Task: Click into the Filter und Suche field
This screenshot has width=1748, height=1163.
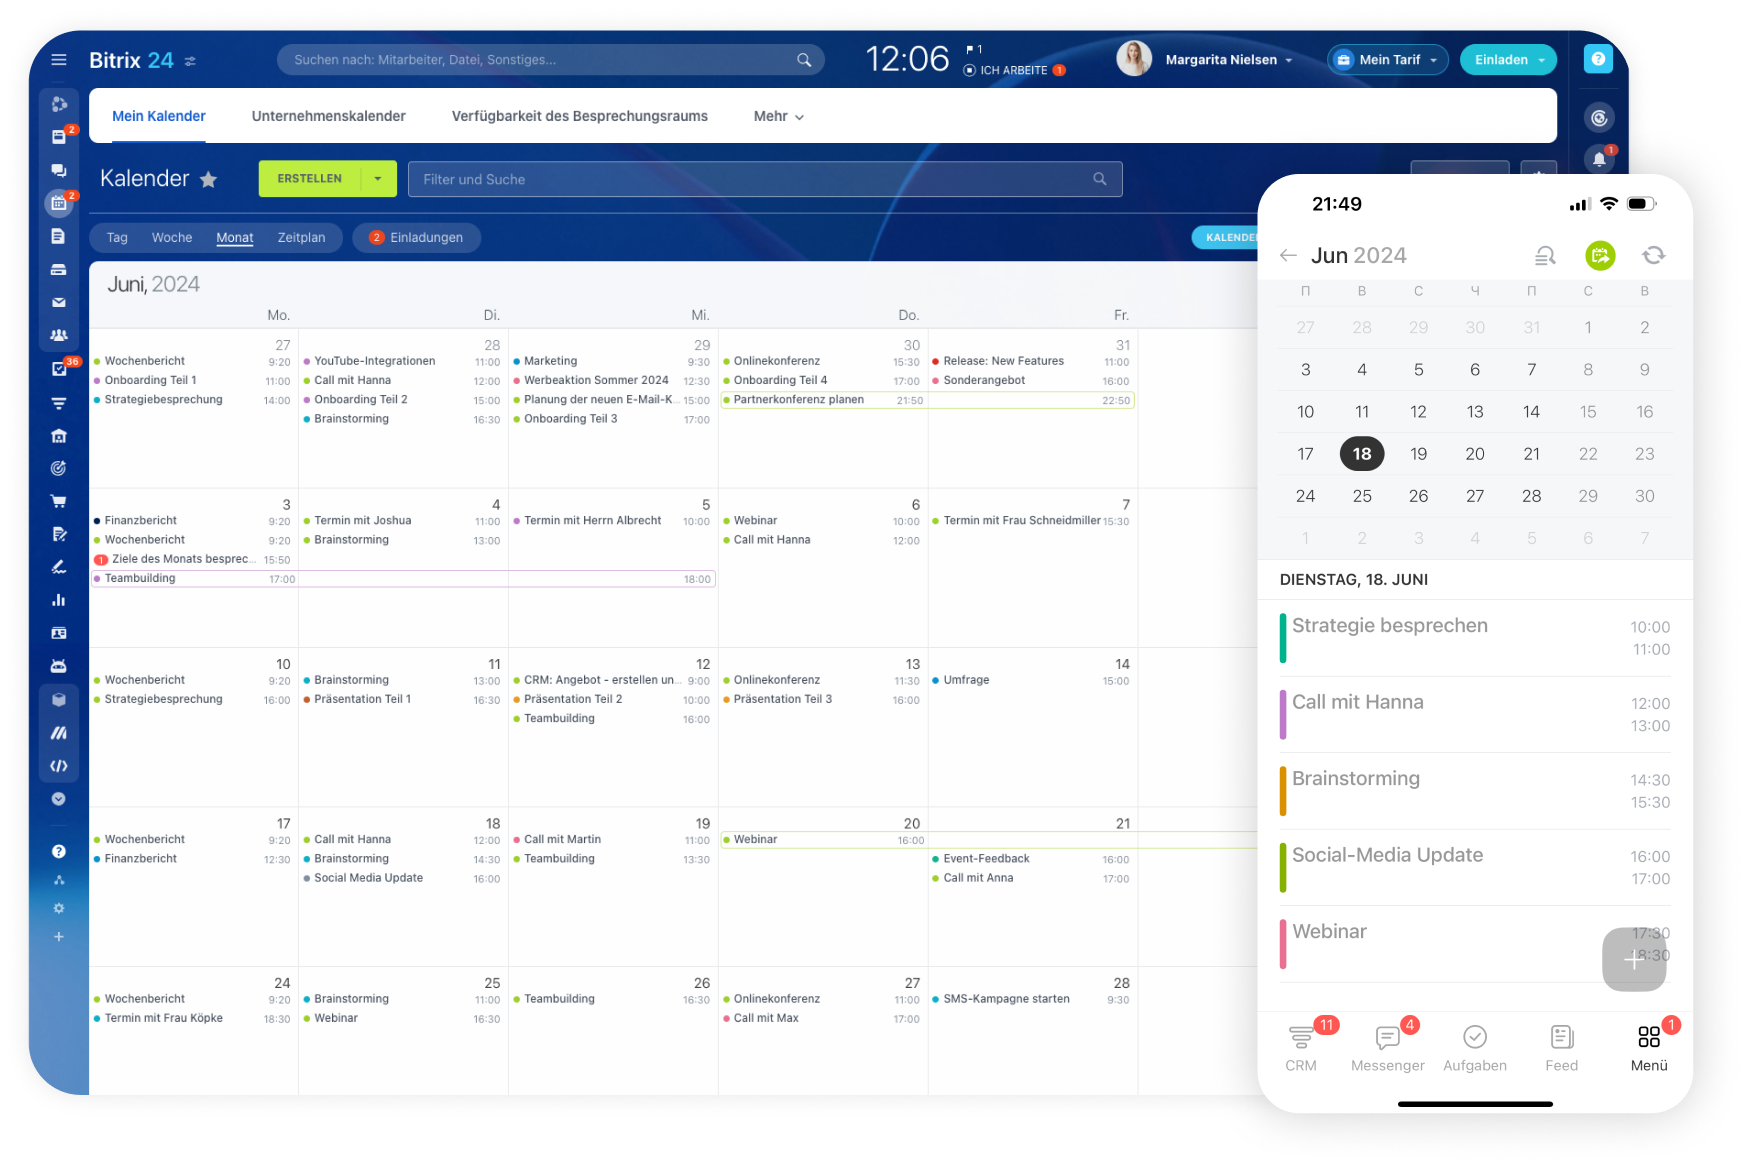Action: [x=750, y=180]
